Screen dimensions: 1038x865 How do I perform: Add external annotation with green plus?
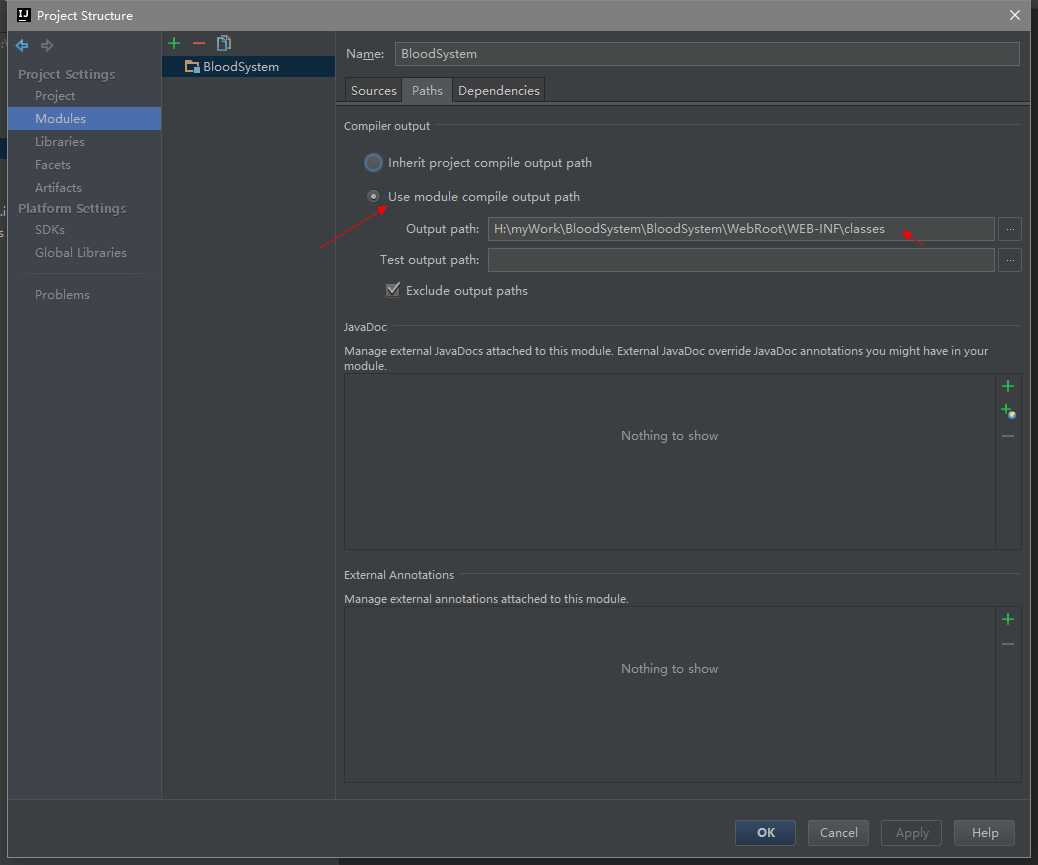(1008, 619)
